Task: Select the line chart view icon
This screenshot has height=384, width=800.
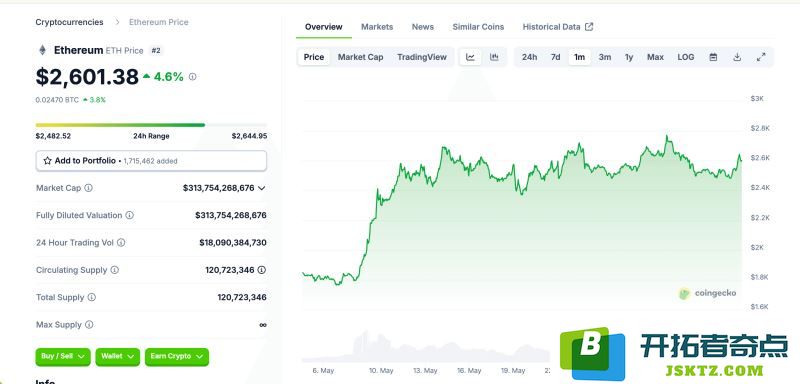Action: point(470,57)
